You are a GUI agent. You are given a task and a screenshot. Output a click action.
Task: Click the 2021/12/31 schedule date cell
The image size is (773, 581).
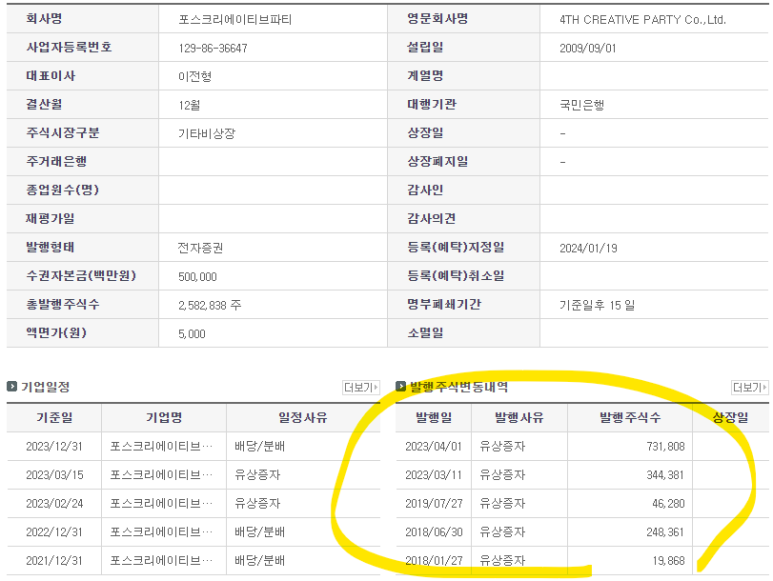point(54,561)
